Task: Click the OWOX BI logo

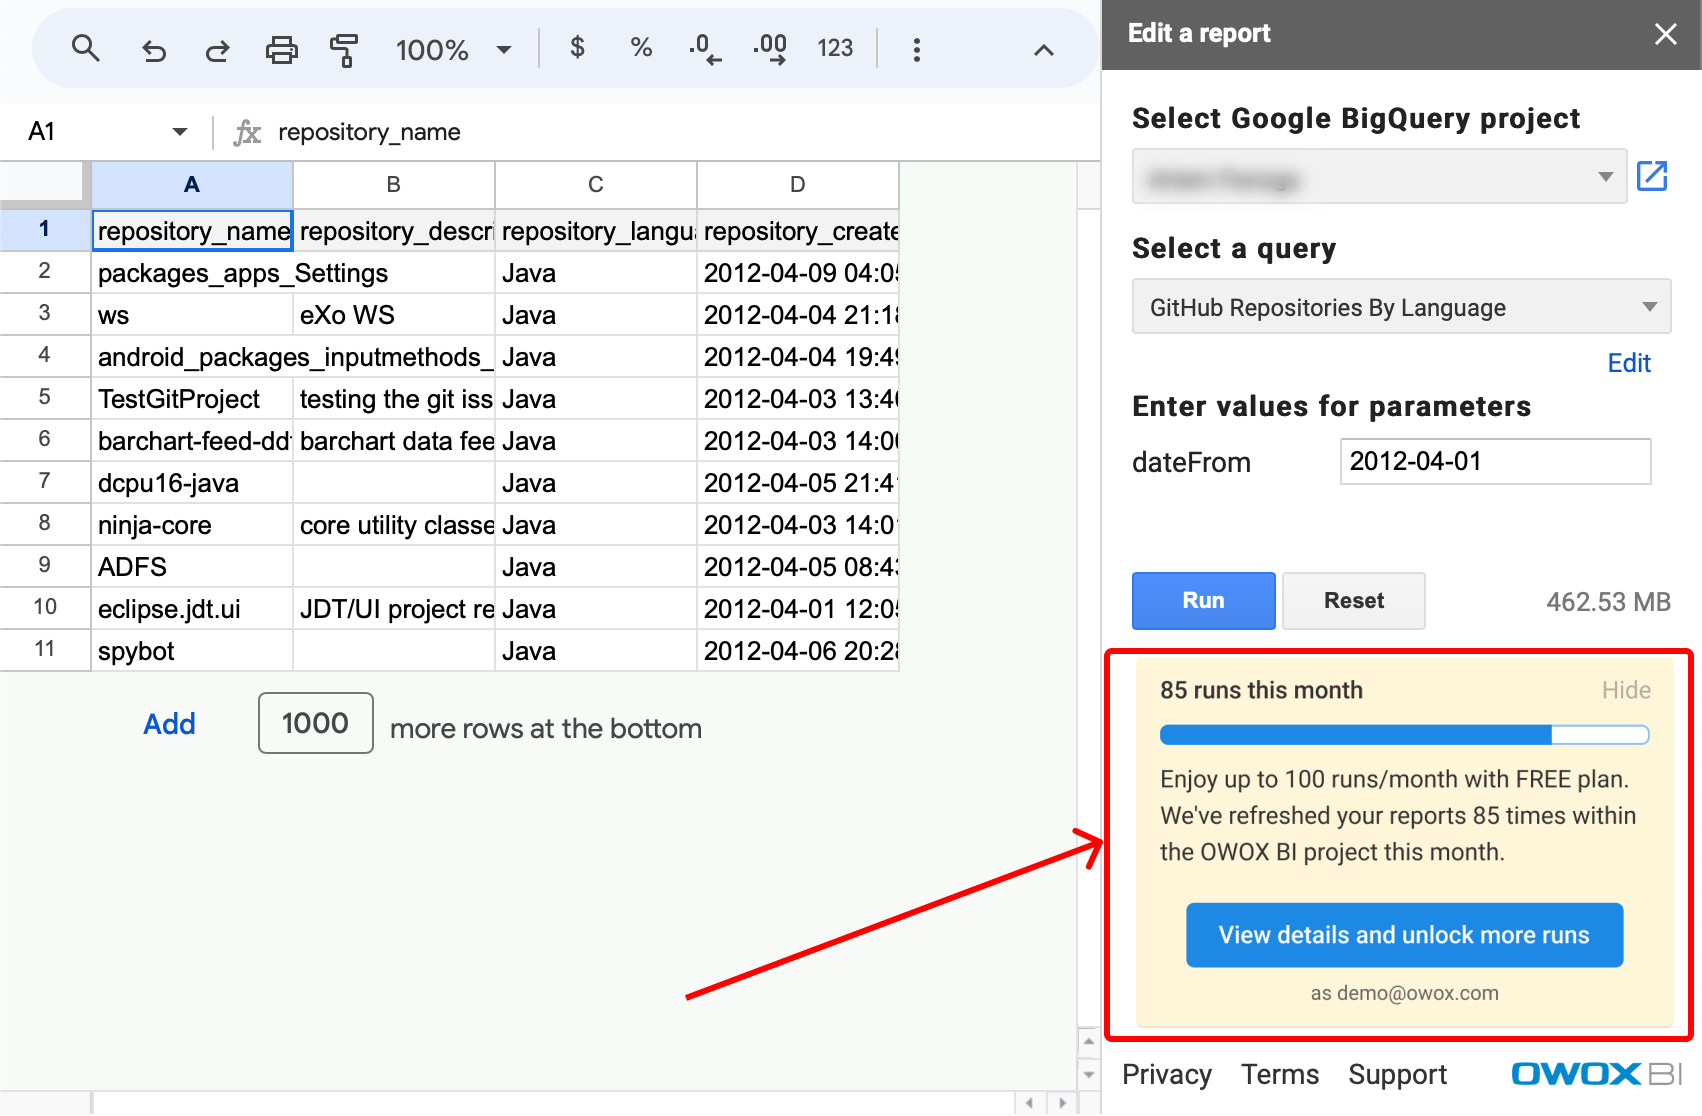Action: click(x=1597, y=1073)
